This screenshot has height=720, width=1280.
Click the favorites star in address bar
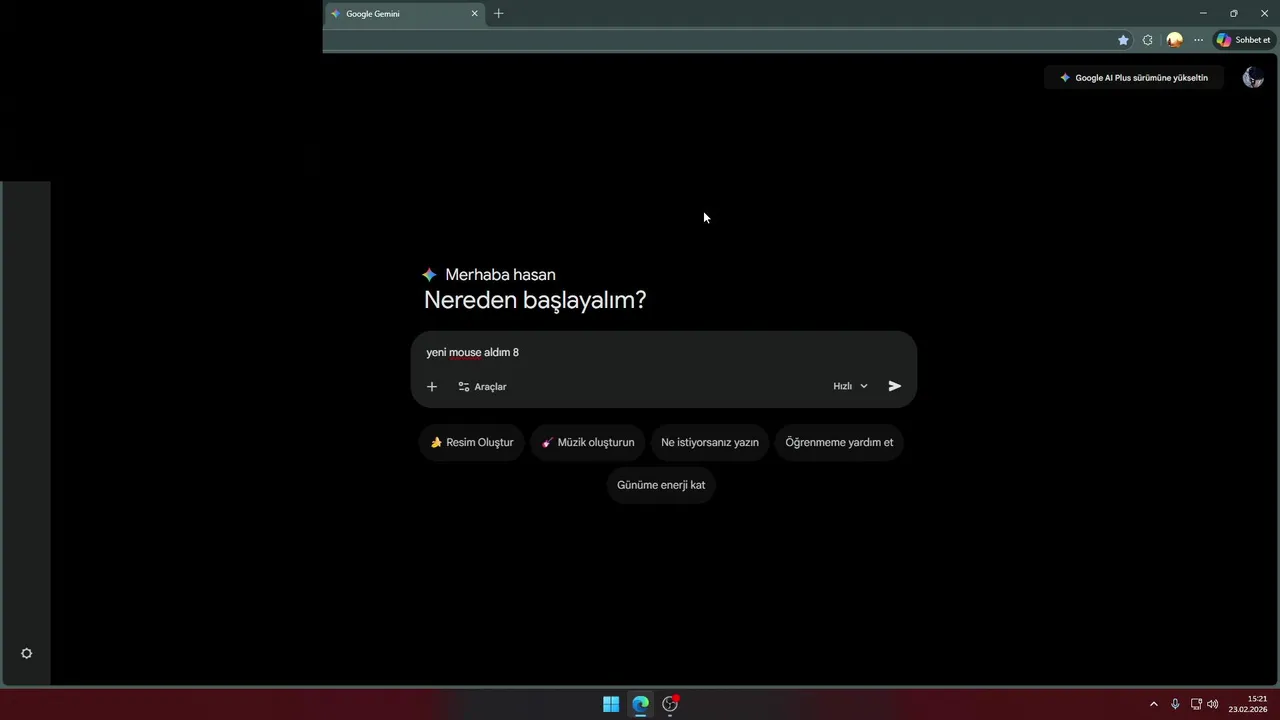[x=1123, y=40]
